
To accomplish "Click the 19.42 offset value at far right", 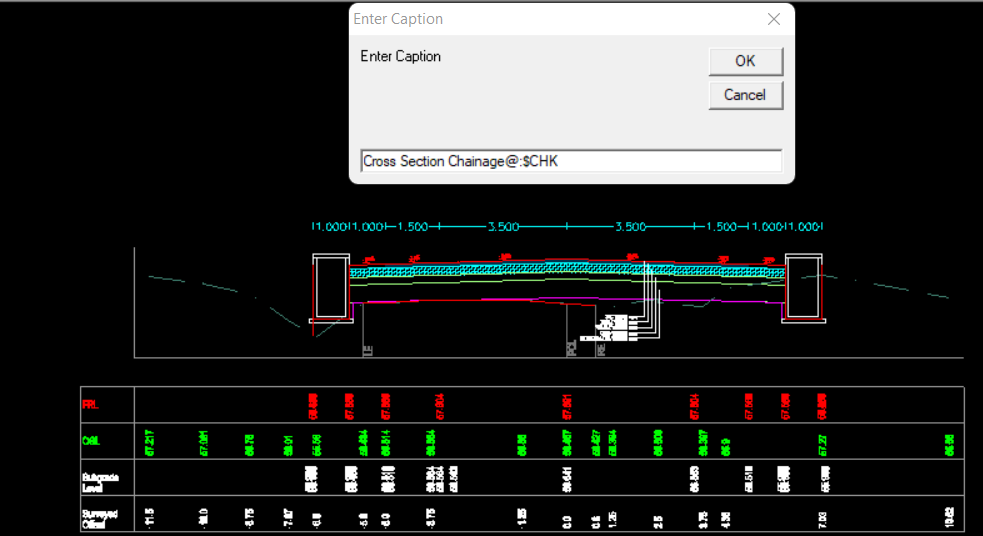I will point(949,517).
